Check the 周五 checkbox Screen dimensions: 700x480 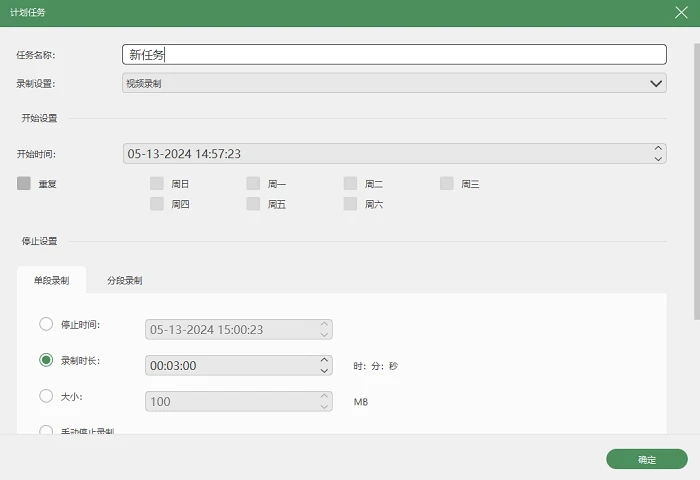253,204
